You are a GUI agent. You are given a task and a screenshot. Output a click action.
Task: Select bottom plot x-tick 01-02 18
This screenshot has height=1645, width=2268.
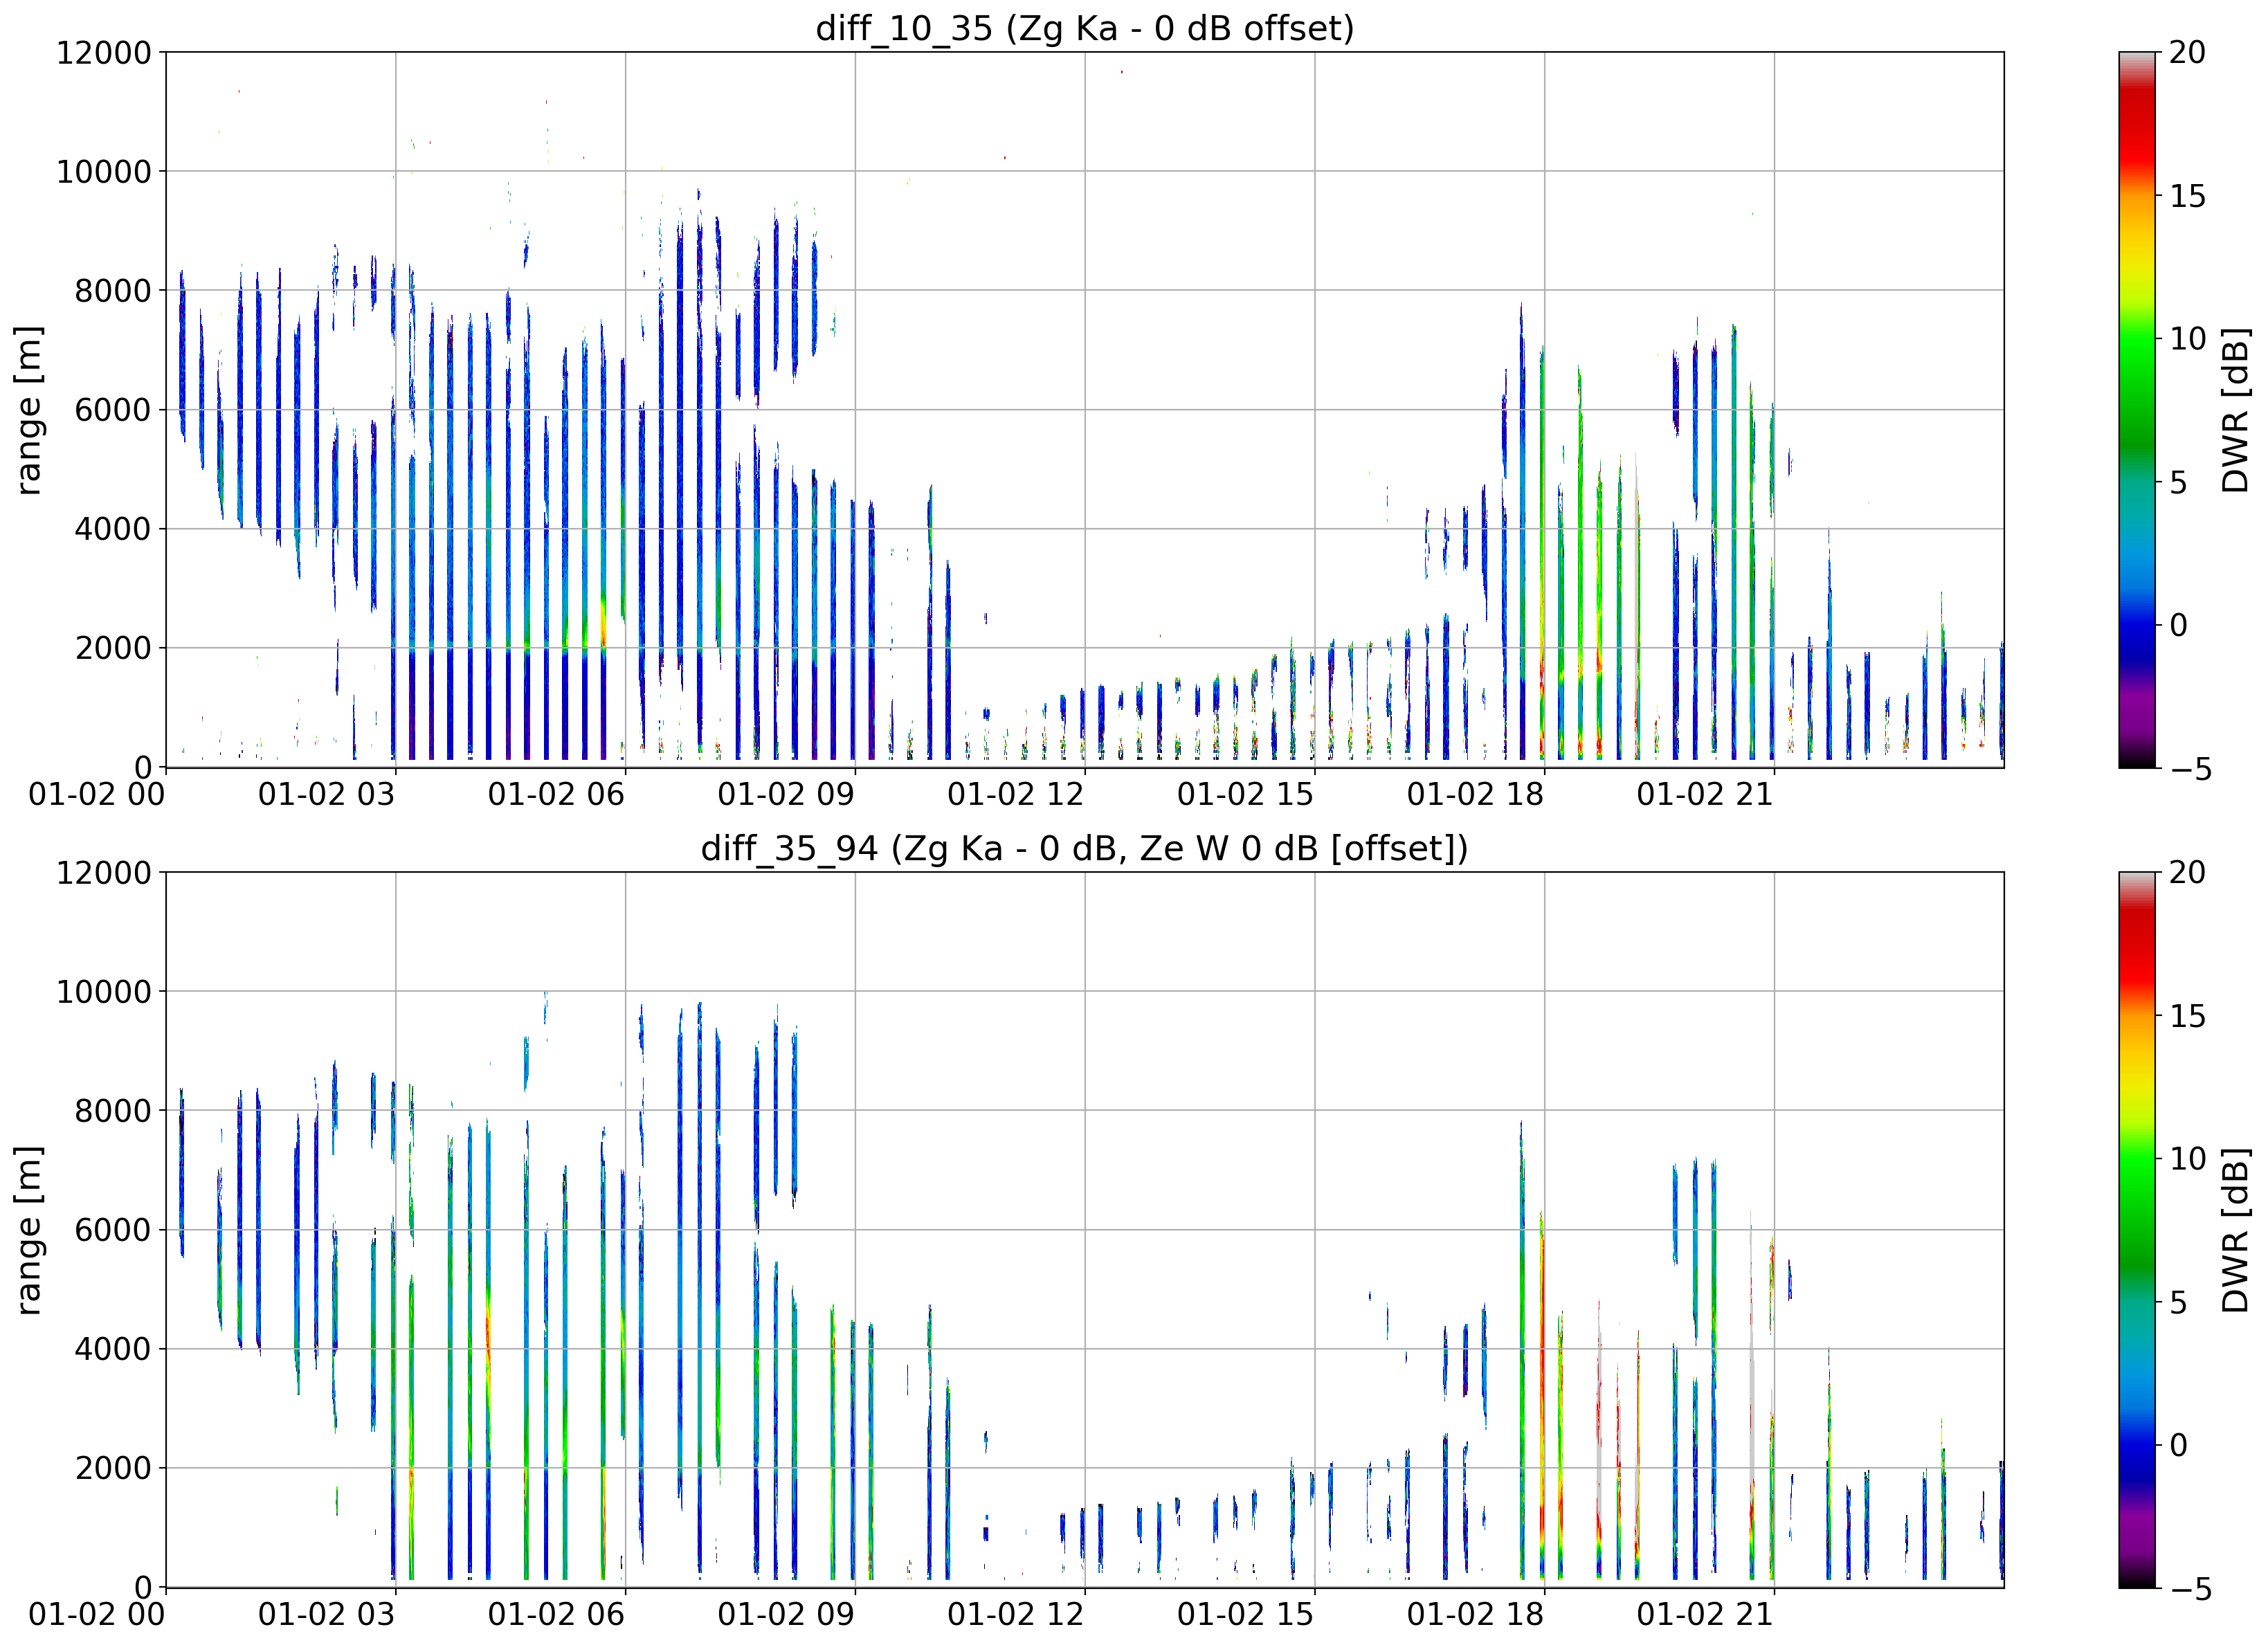click(x=1476, y=1614)
